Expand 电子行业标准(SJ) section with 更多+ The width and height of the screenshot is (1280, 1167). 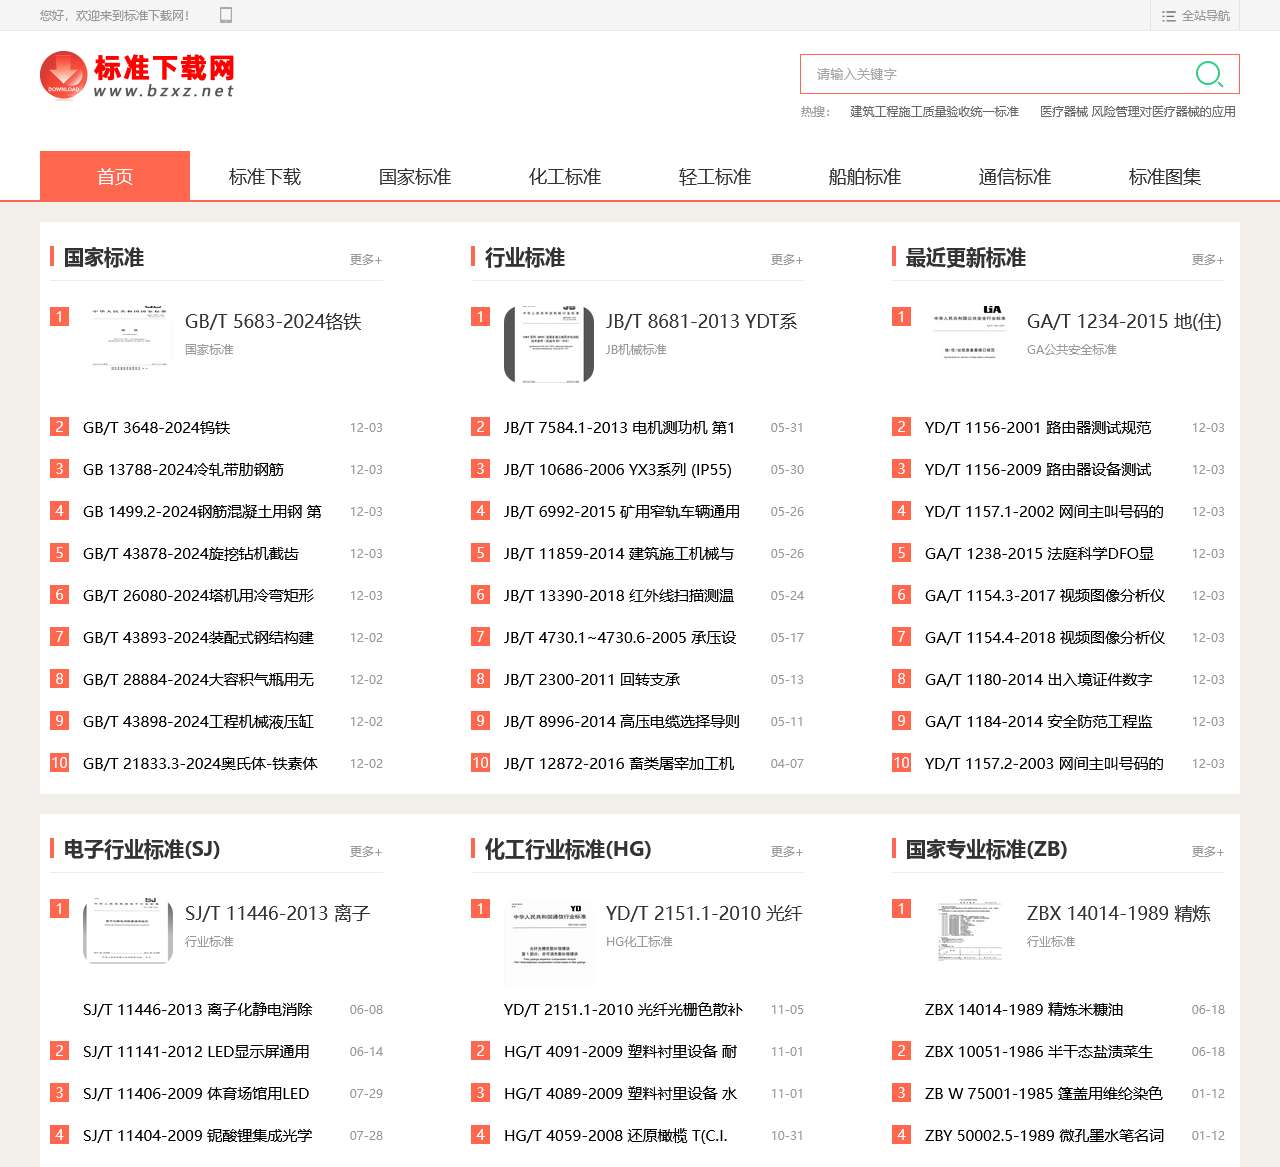[x=366, y=852]
